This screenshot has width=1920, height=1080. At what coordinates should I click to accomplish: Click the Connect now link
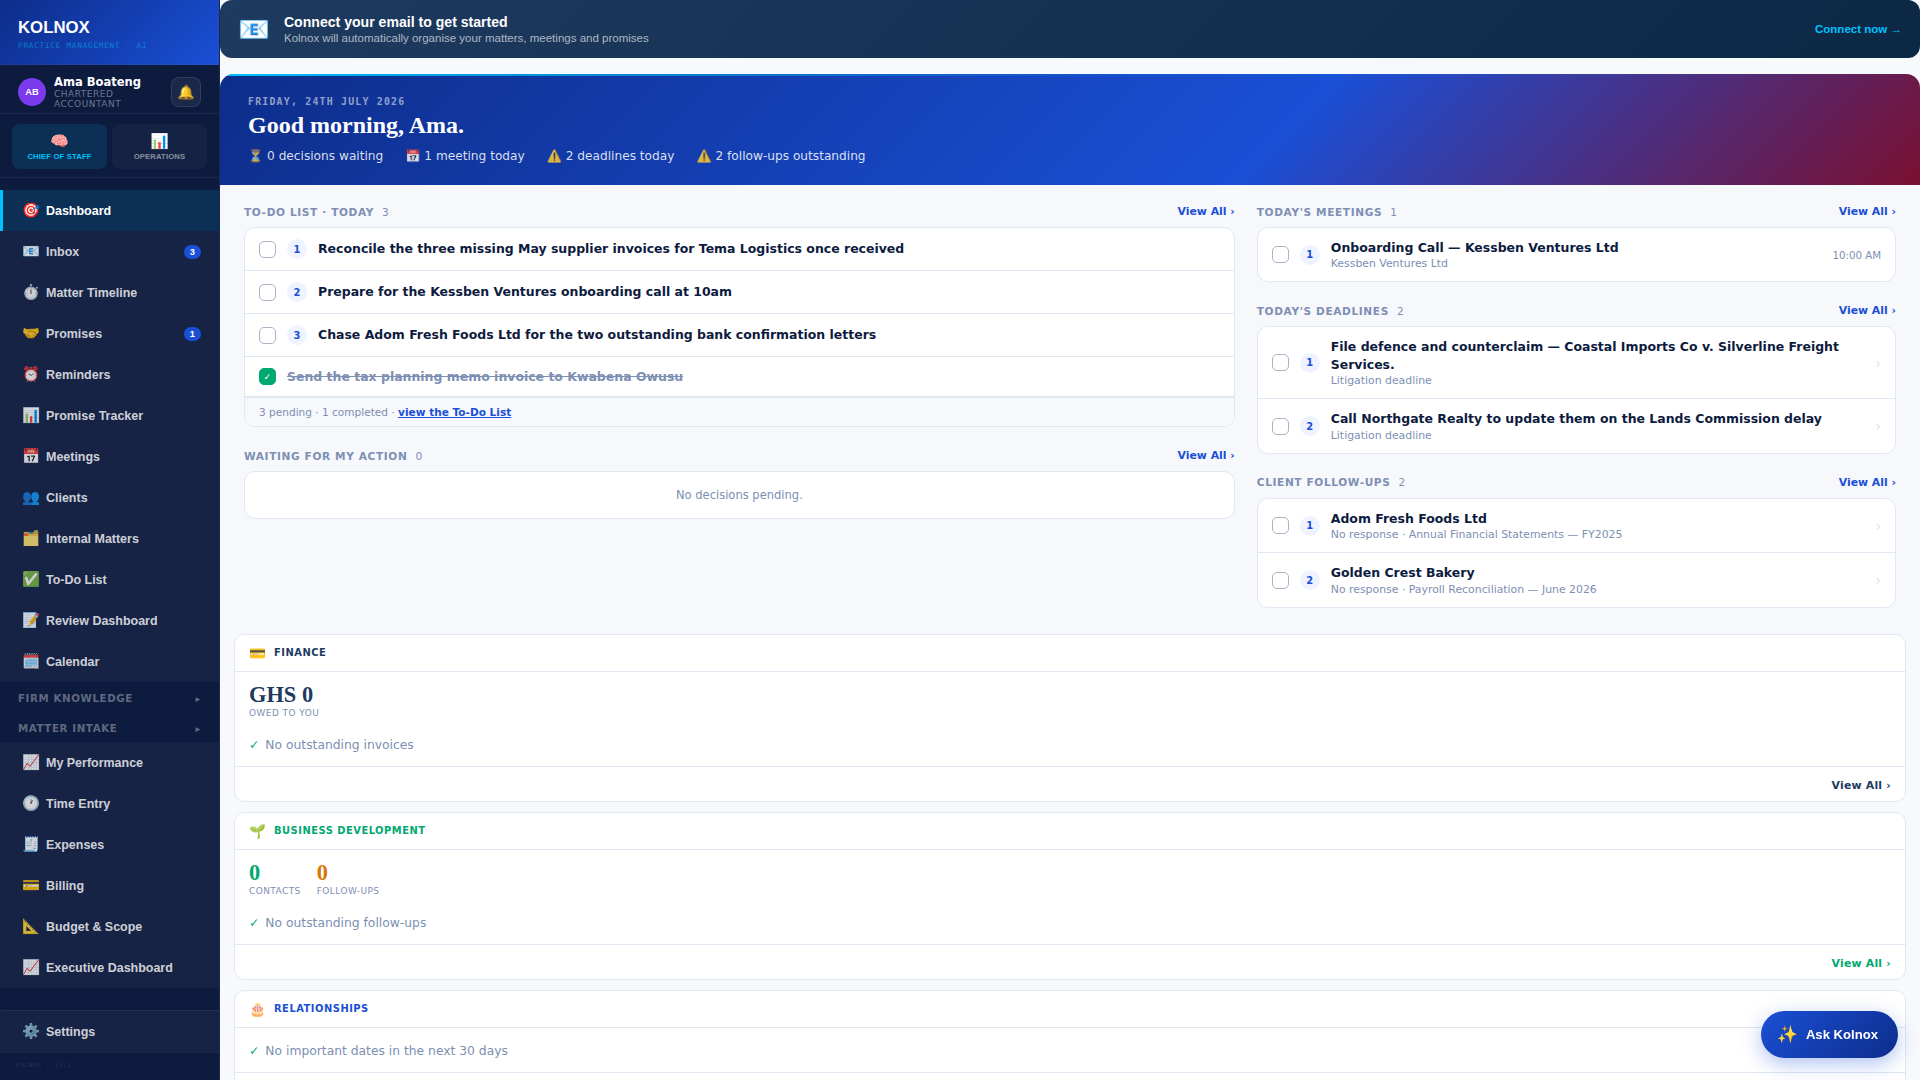[1857, 29]
